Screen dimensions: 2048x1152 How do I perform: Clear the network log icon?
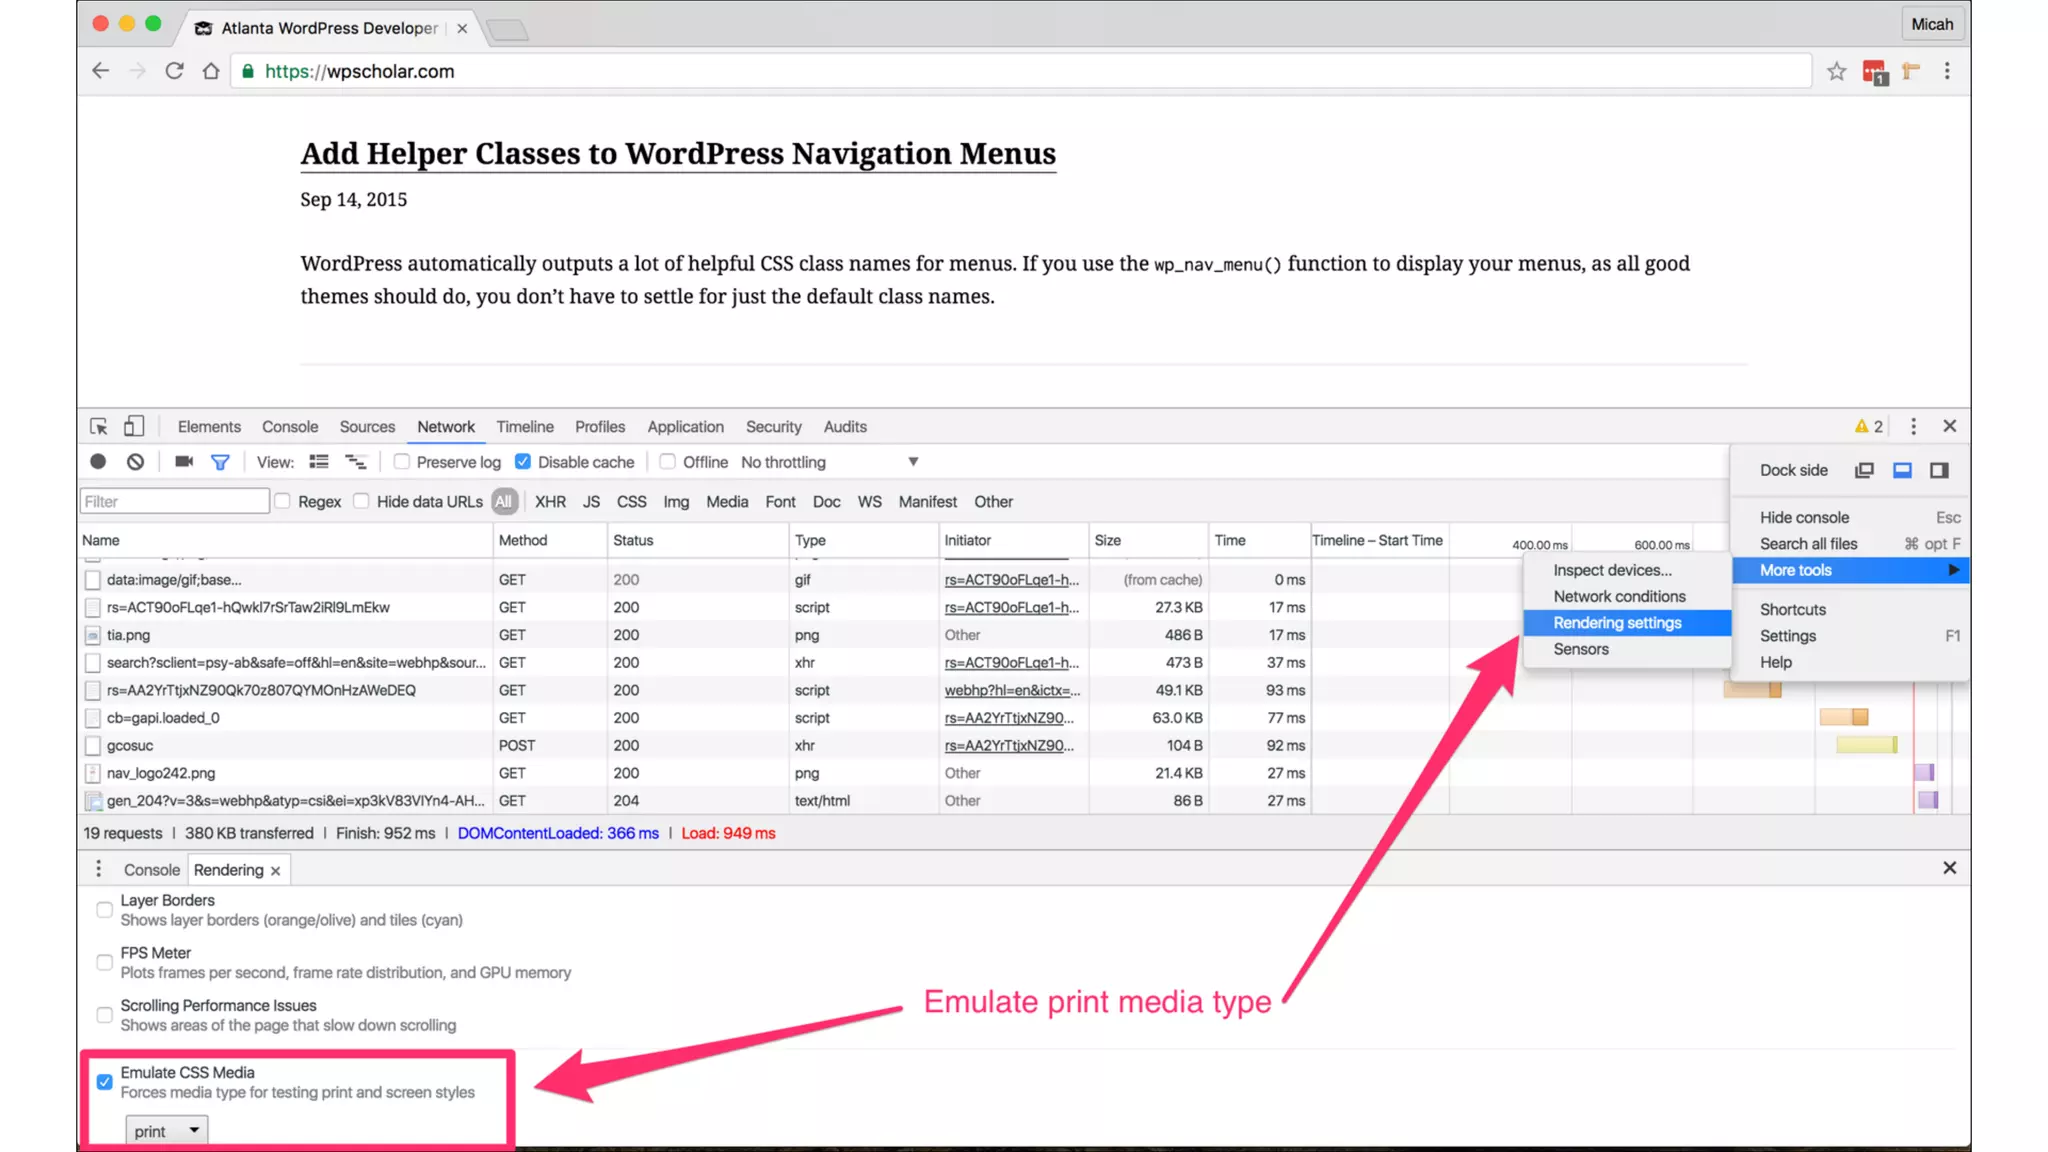coord(135,462)
